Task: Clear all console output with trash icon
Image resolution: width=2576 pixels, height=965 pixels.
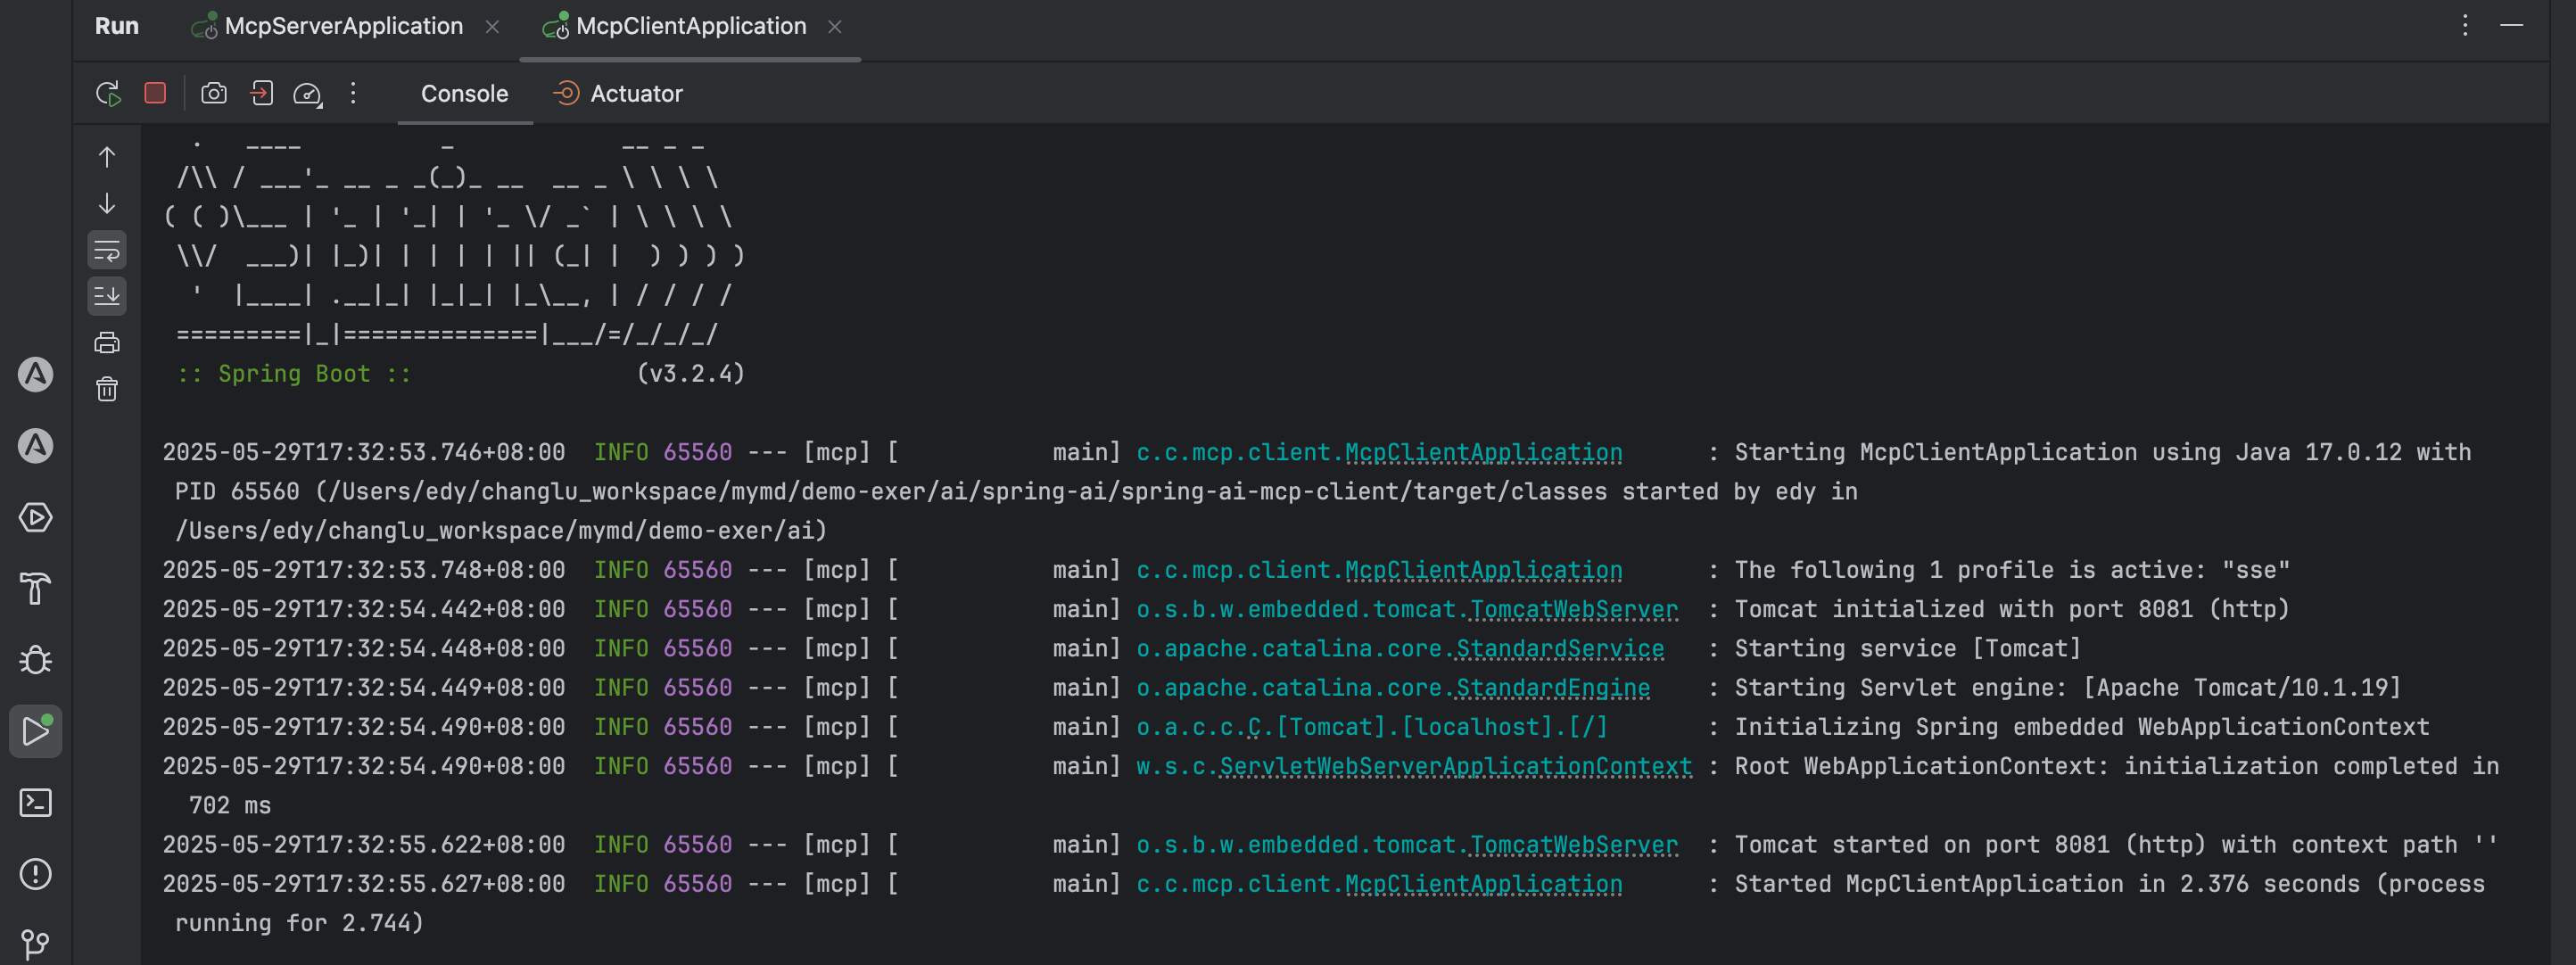Action: [x=107, y=389]
